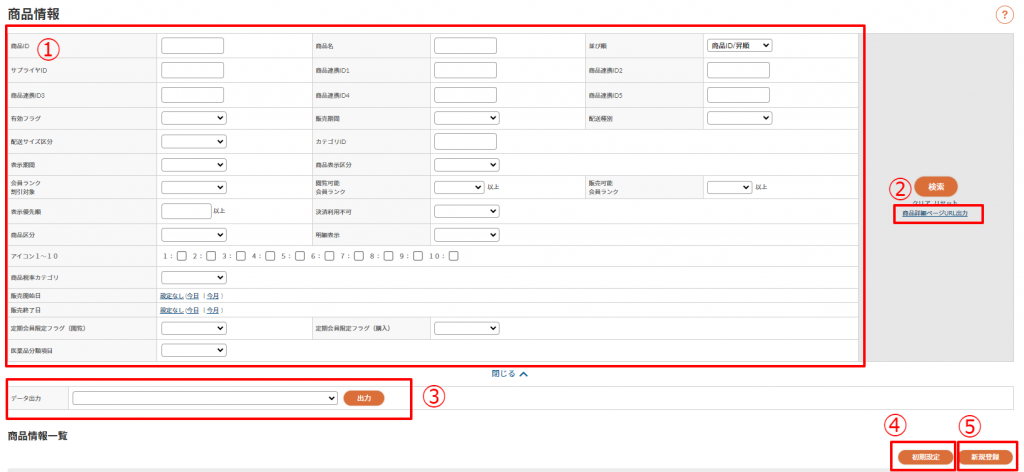Open the 配送サイズ区分 dropdown
Image resolution: width=1024 pixels, height=472 pixels.
click(x=194, y=142)
